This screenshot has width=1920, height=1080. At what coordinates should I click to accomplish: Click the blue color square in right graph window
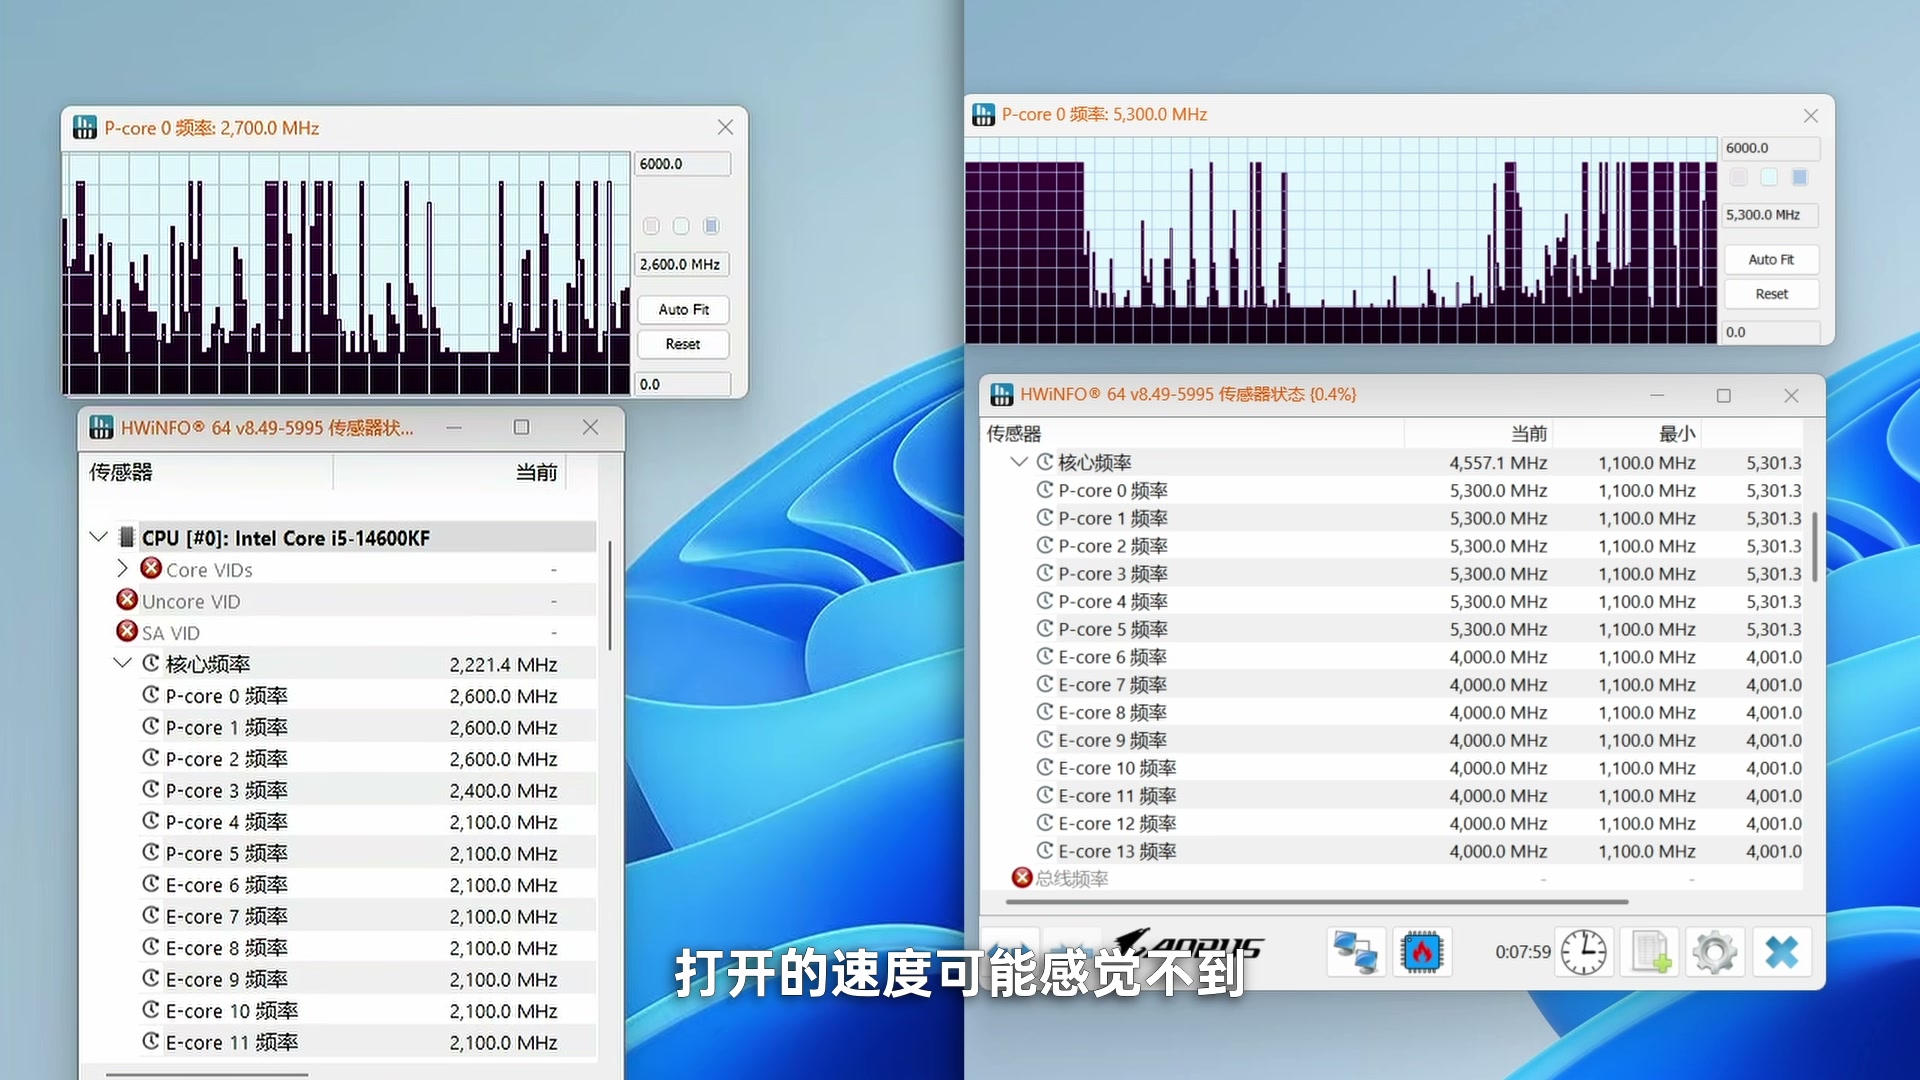point(1799,177)
